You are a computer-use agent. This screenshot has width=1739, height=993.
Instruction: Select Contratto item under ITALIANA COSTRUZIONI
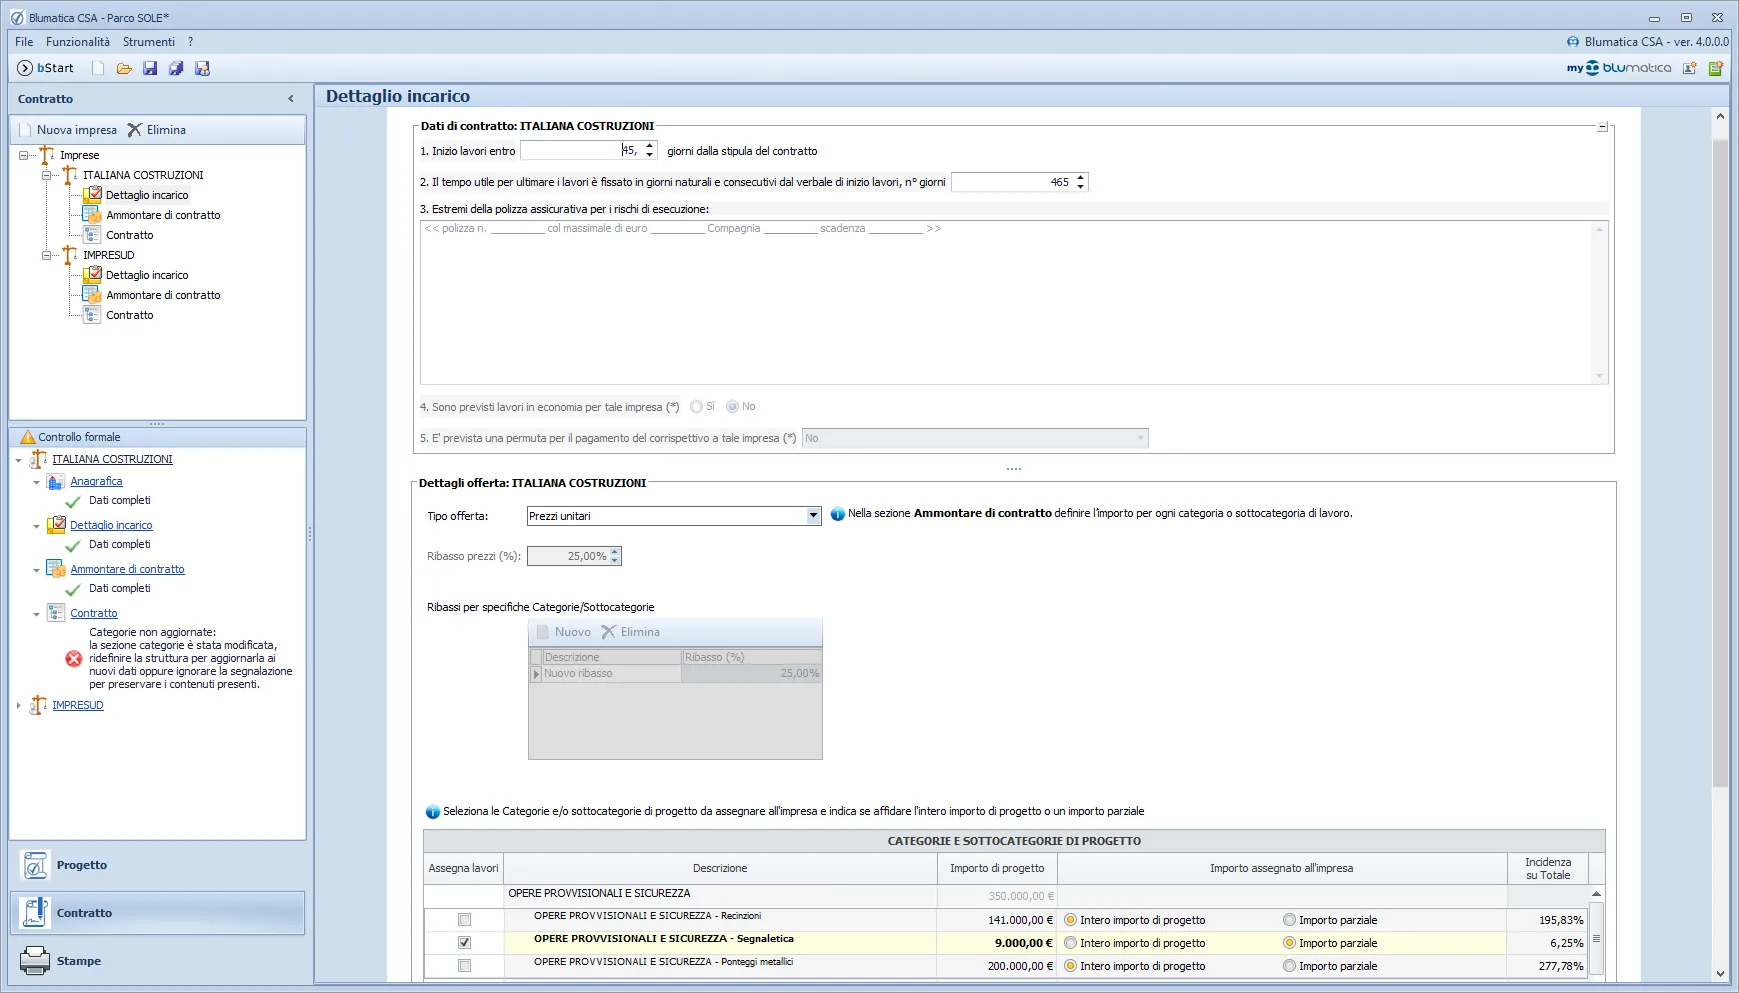point(130,235)
